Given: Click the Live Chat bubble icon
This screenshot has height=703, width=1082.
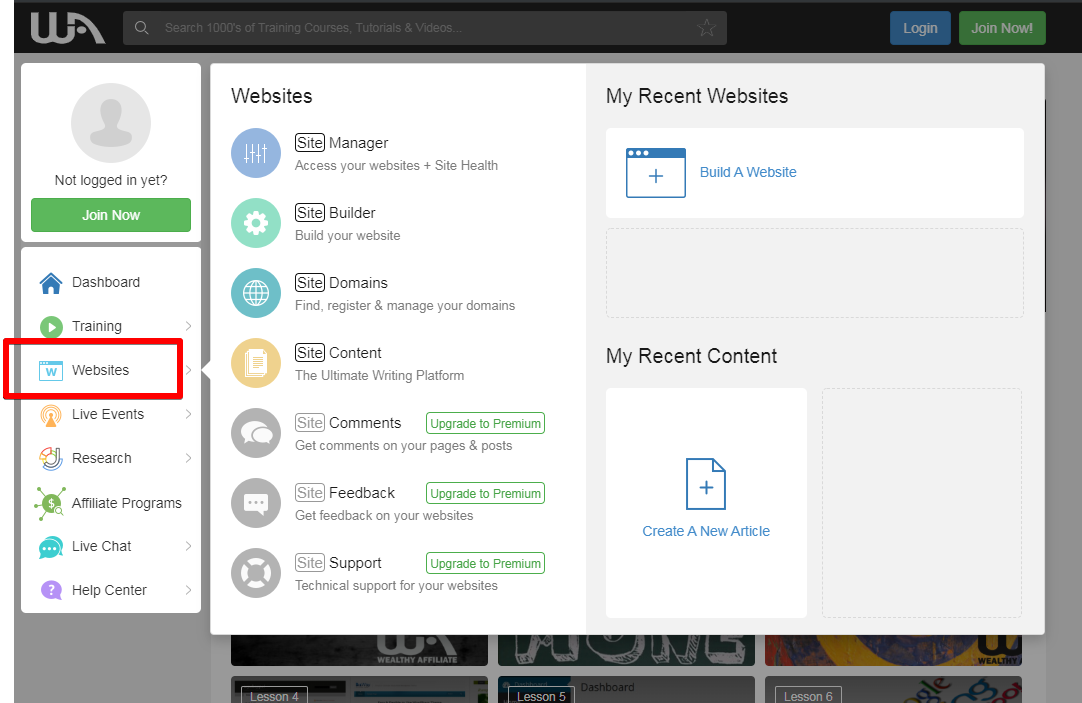Looking at the screenshot, I should (51, 547).
